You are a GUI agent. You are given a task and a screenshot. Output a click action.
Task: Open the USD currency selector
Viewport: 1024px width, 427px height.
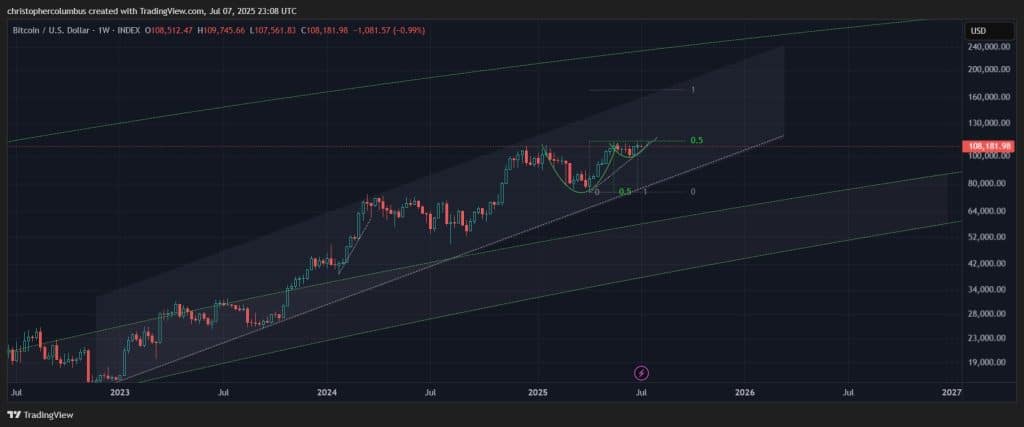tap(978, 31)
